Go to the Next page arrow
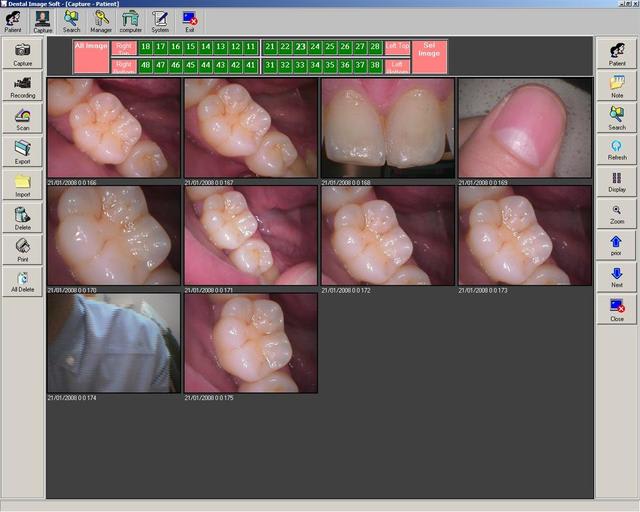This screenshot has height=512, width=640. click(x=616, y=276)
